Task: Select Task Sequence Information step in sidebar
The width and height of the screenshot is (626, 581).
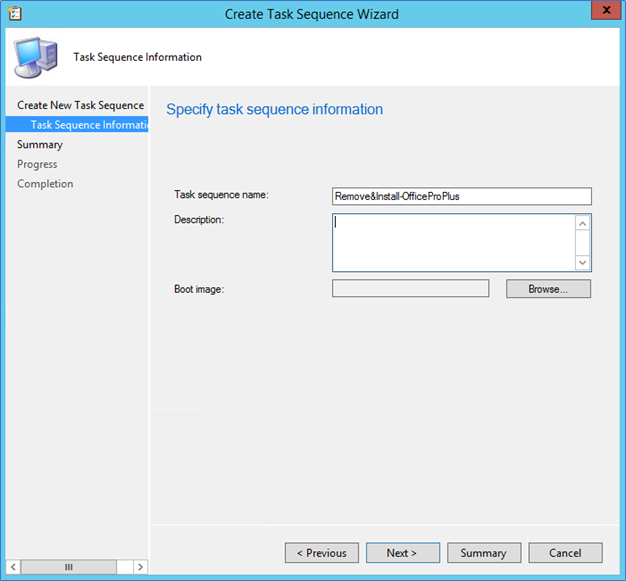Action: (x=77, y=125)
